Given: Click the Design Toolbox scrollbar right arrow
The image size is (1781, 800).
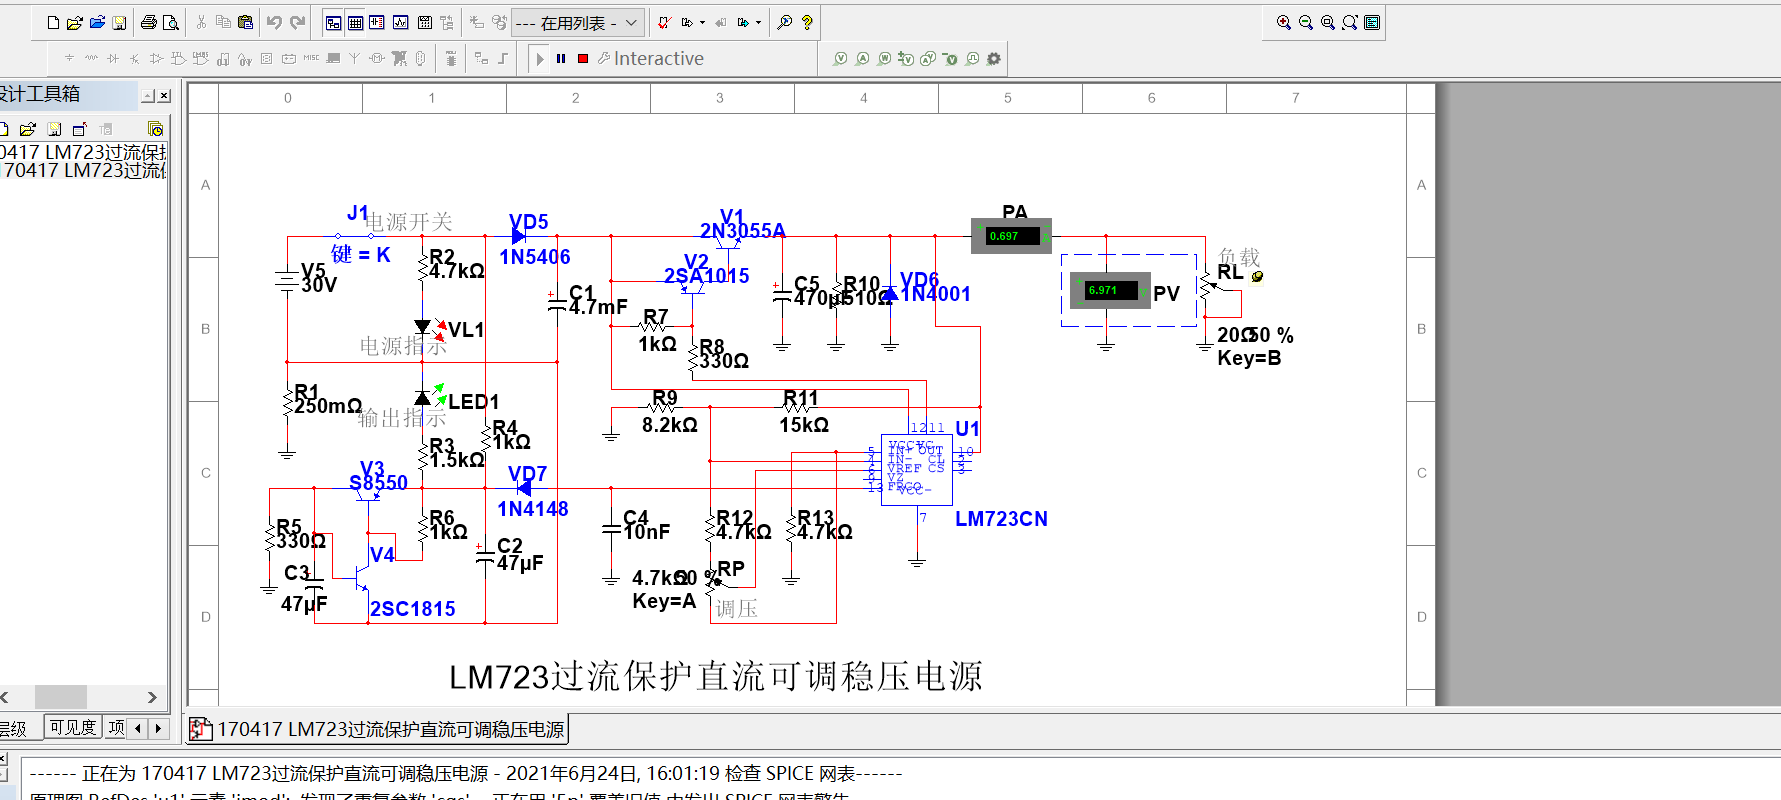Looking at the screenshot, I should [152, 697].
